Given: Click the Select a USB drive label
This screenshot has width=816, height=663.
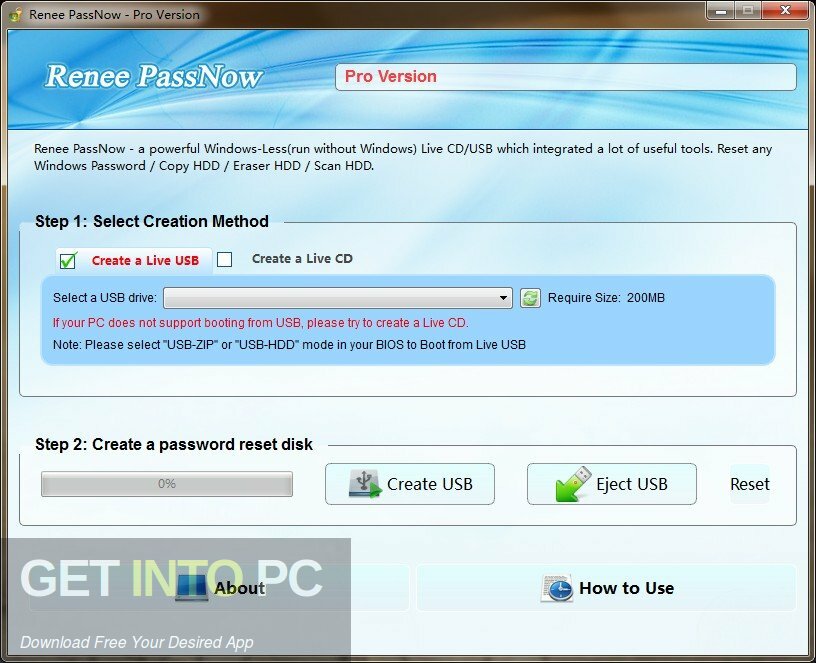Looking at the screenshot, I should coord(105,298).
